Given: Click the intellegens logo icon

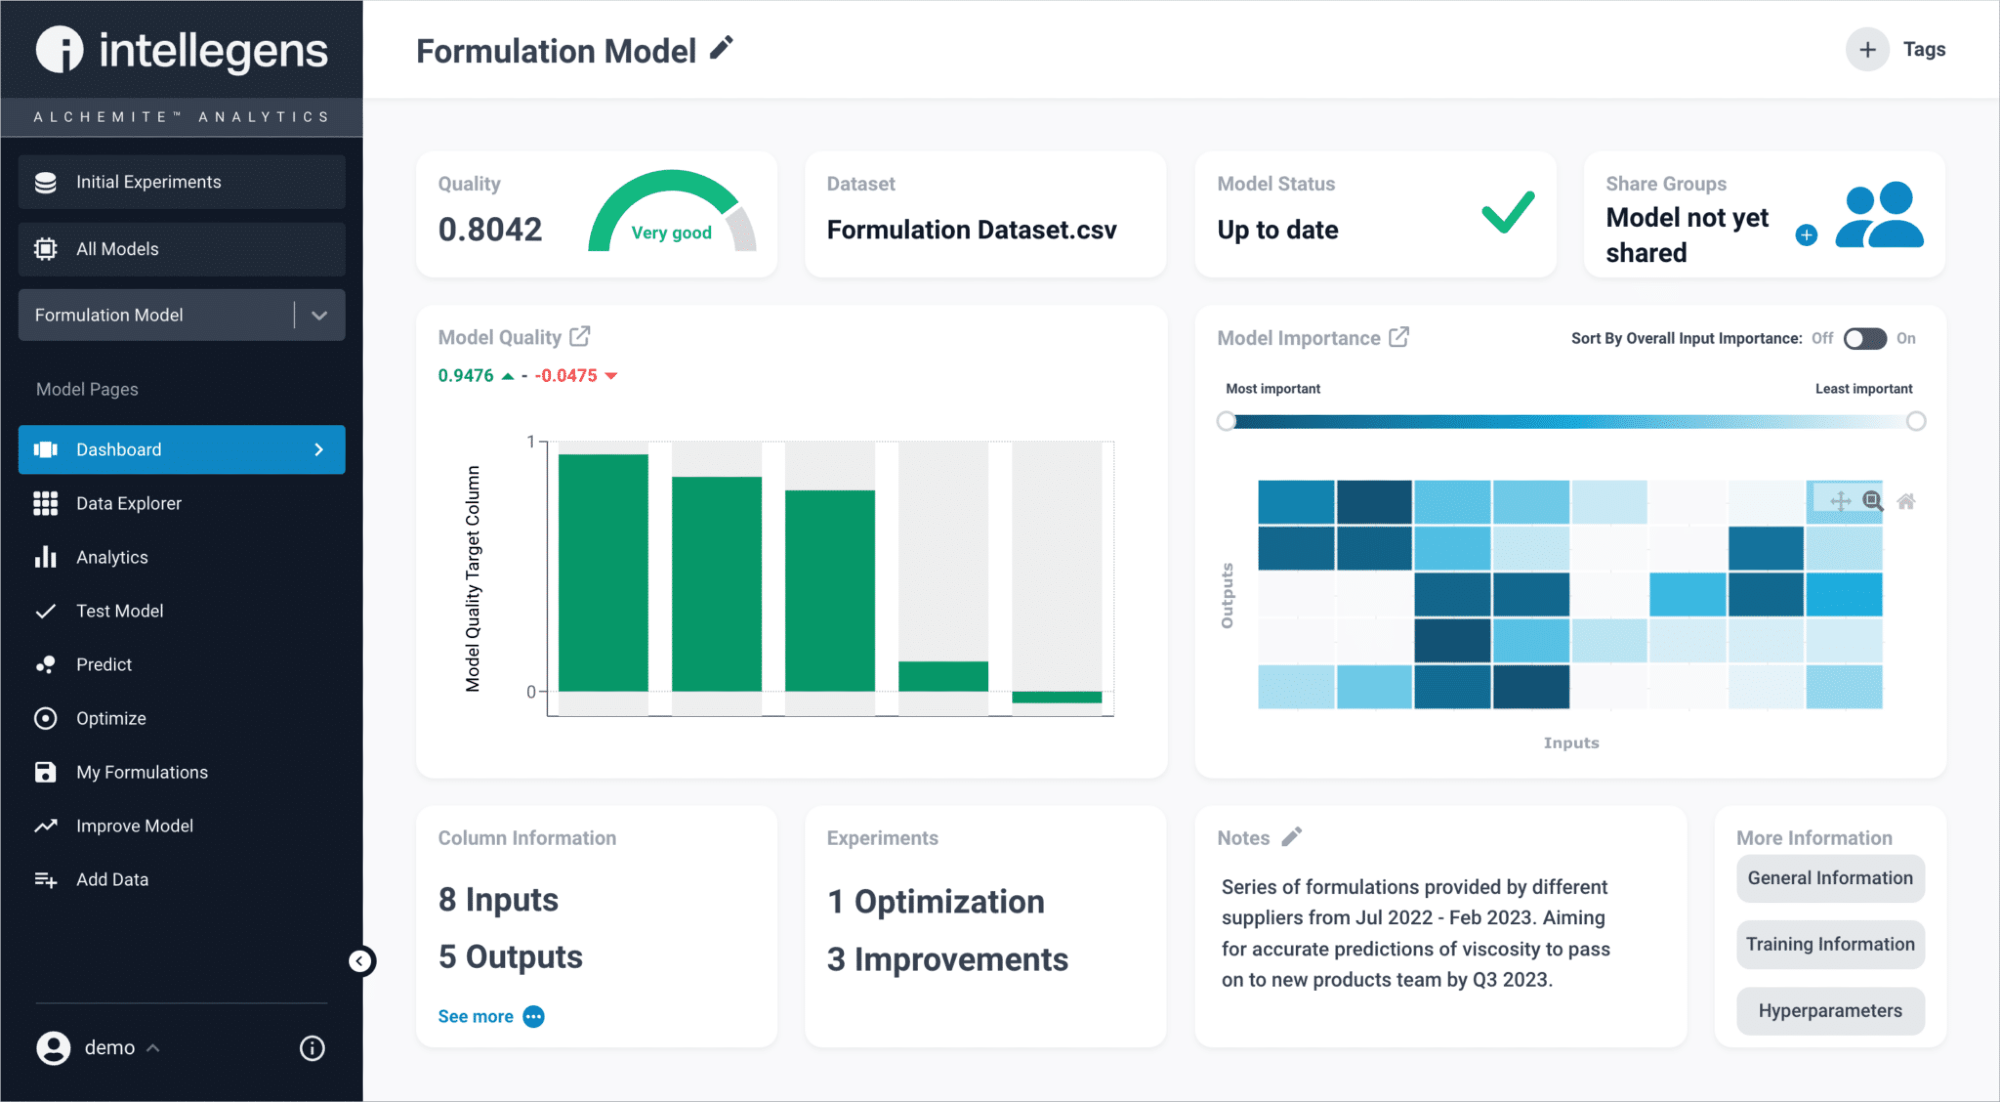Looking at the screenshot, I should 60,50.
